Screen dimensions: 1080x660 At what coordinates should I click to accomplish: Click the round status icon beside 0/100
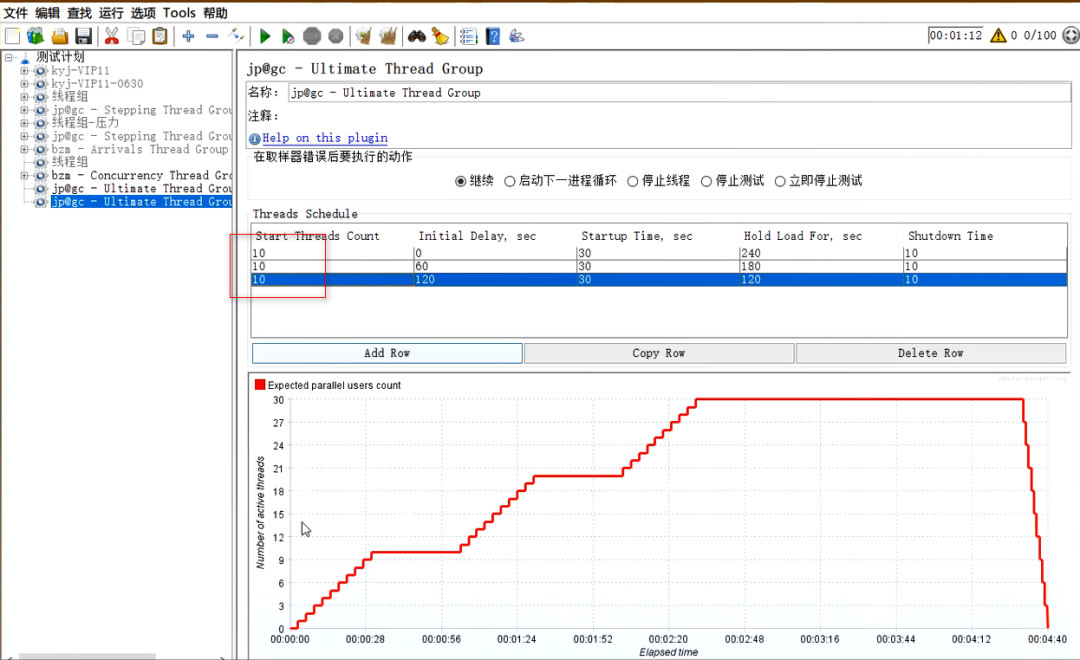click(x=1071, y=35)
